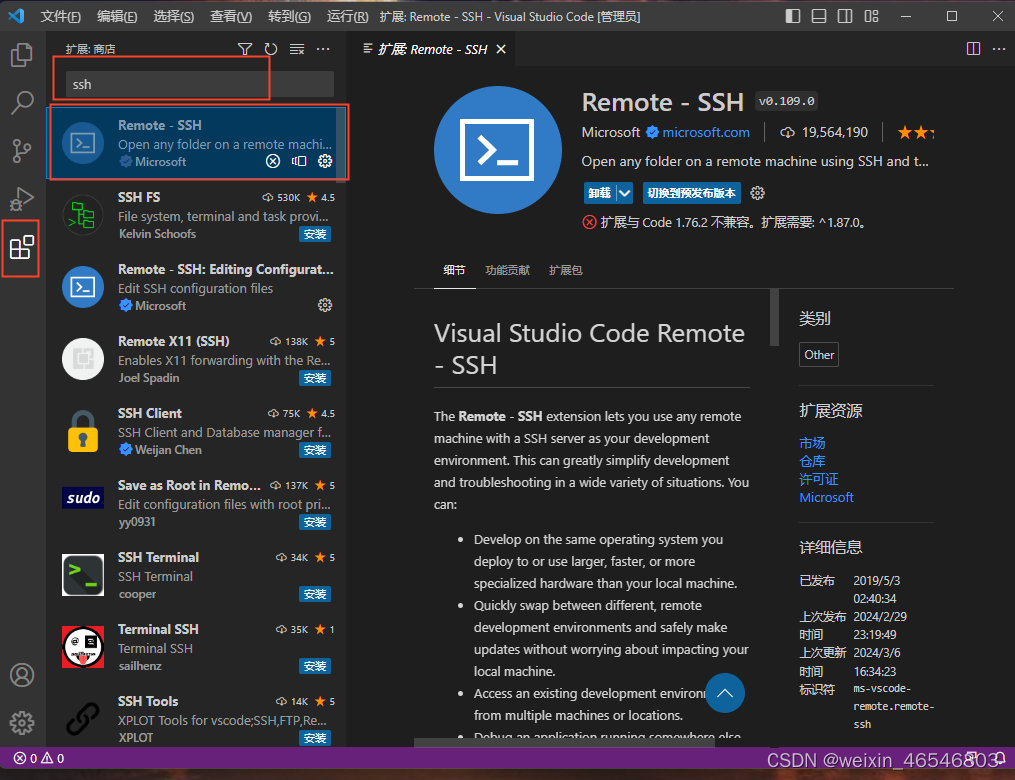The width and height of the screenshot is (1015, 780).
Task: Install the SSH Terminal extension
Action: [x=315, y=594]
